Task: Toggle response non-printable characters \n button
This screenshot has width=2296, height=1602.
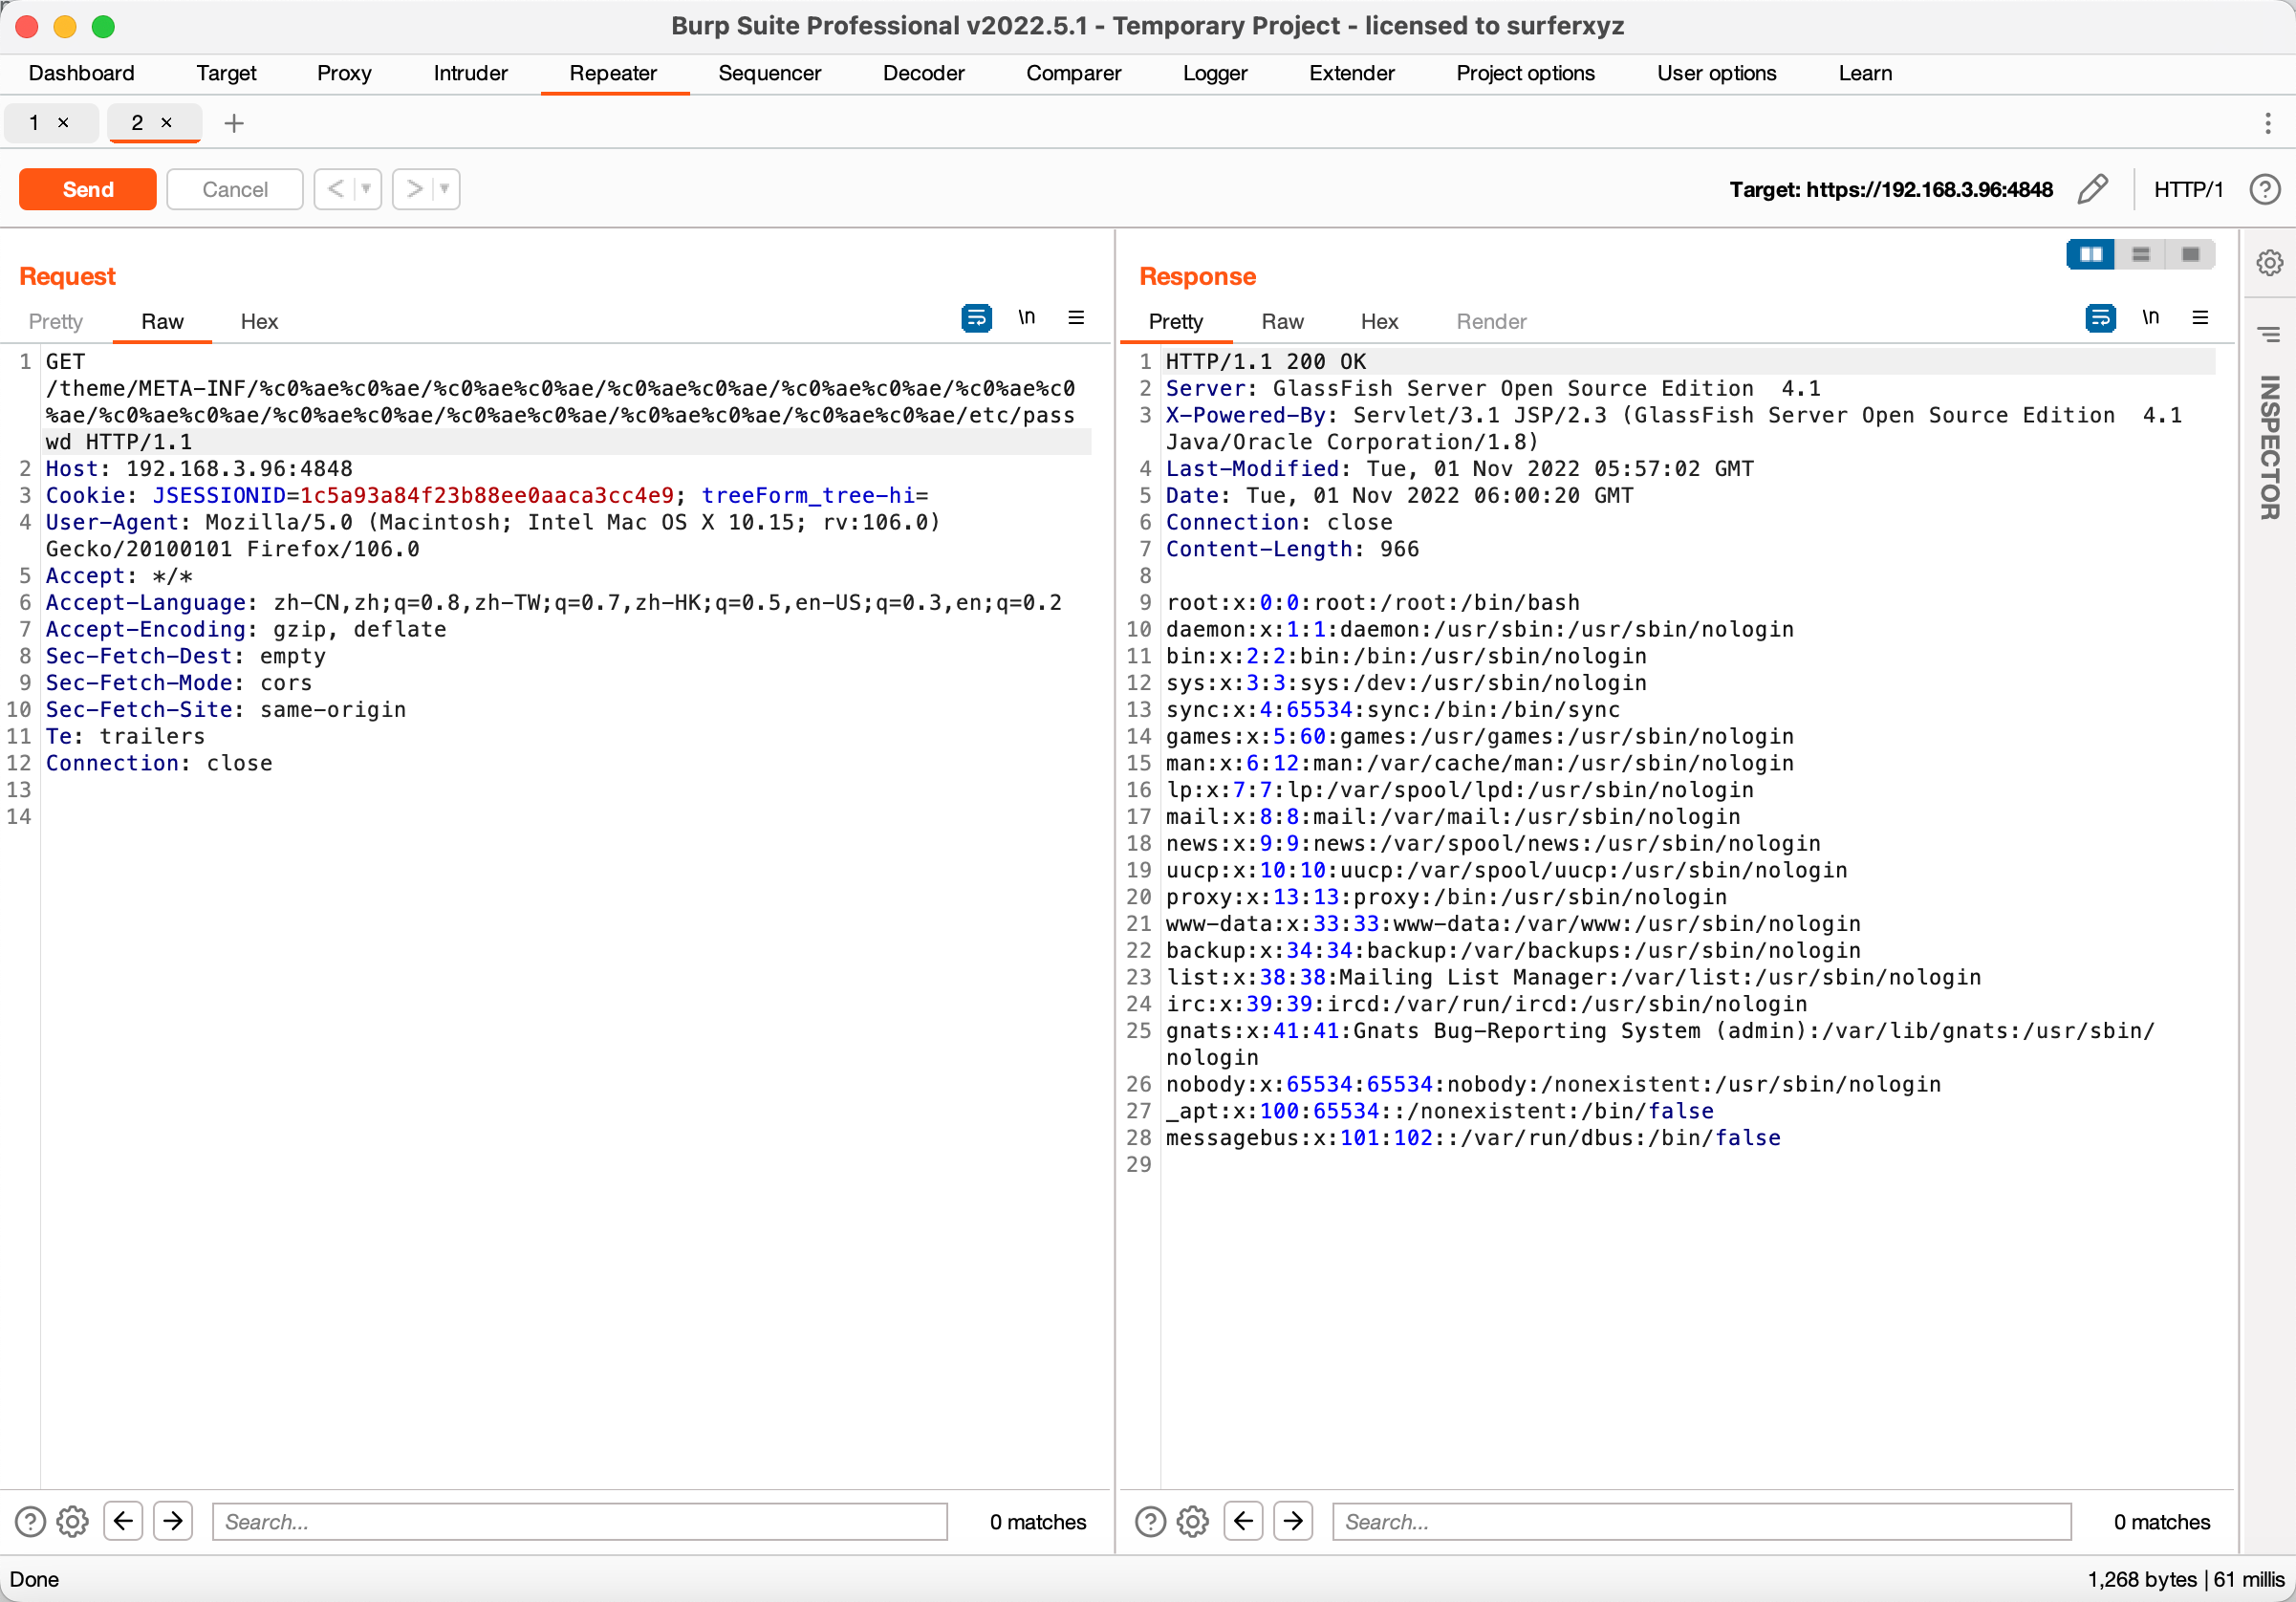Action: coord(2150,318)
